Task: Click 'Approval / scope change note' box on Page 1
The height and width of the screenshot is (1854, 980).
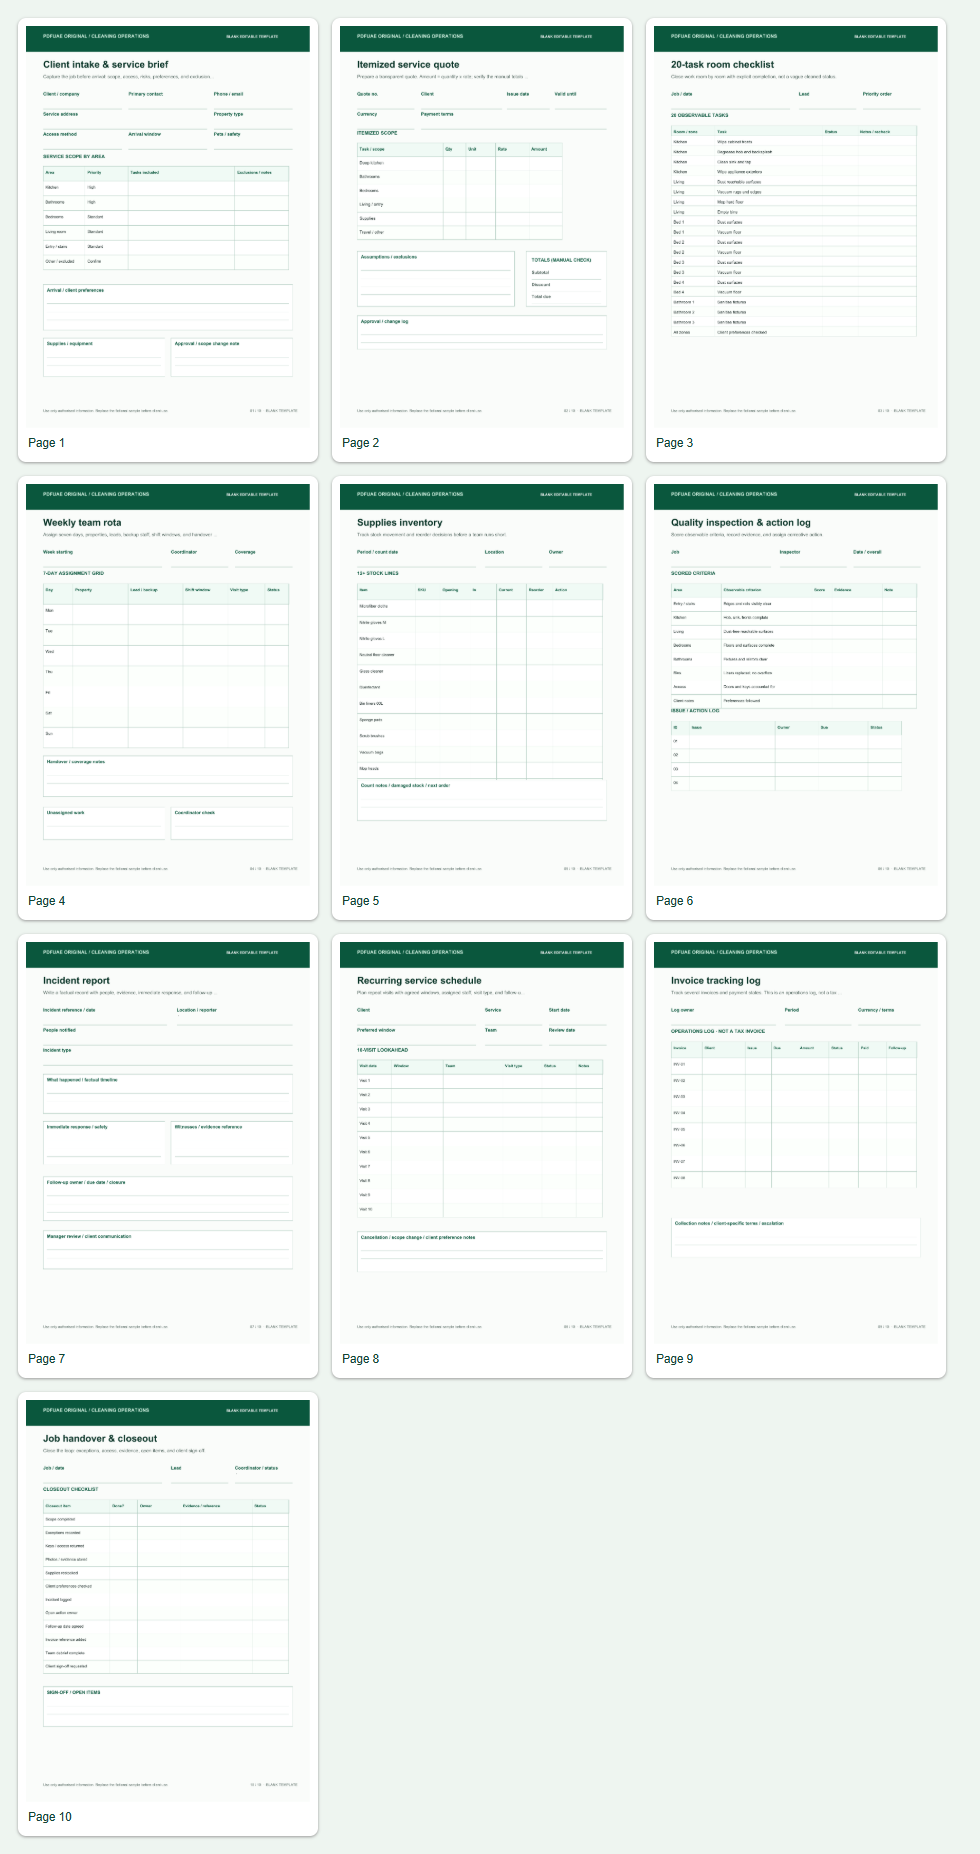Action: click(232, 357)
